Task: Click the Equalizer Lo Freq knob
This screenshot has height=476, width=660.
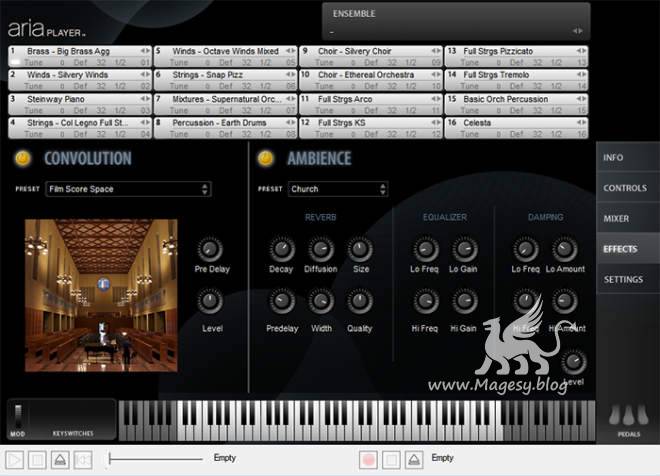Action: pos(426,249)
